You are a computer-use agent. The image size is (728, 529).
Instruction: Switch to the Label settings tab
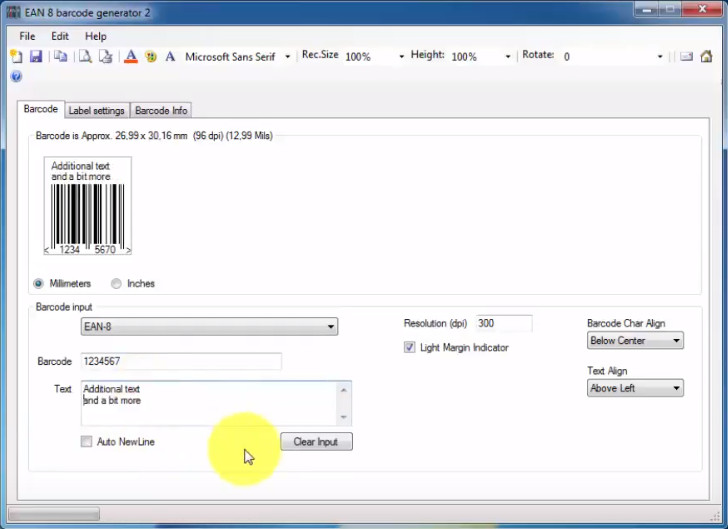coord(97,111)
